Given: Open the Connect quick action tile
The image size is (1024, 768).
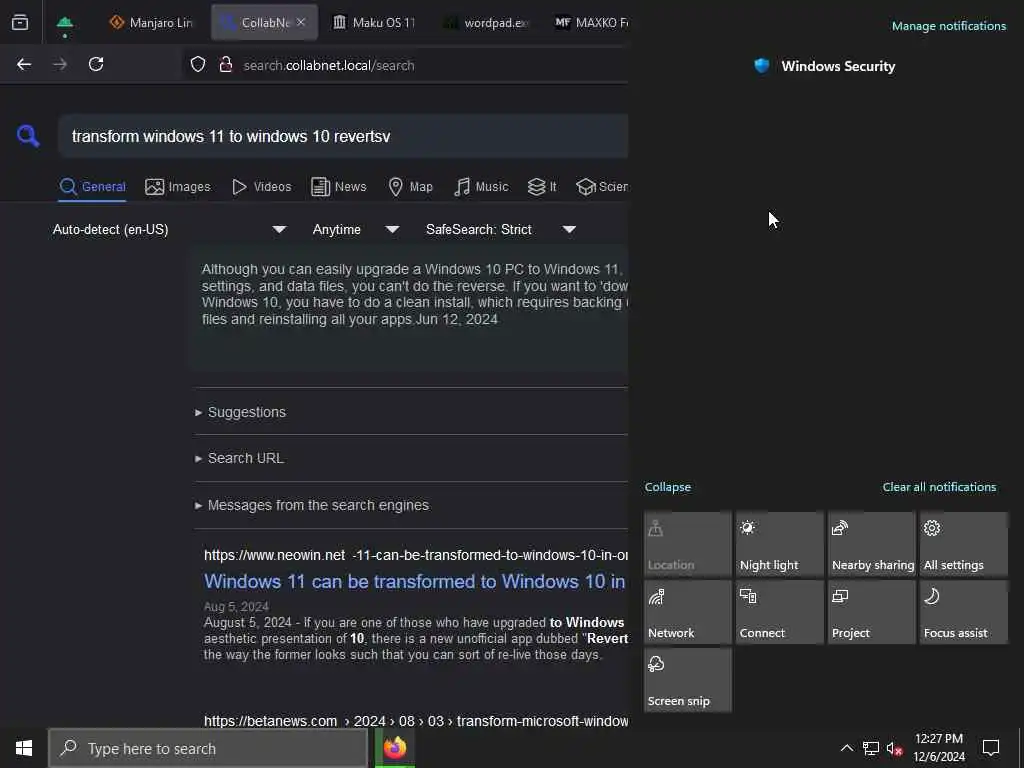Looking at the screenshot, I should pos(780,612).
